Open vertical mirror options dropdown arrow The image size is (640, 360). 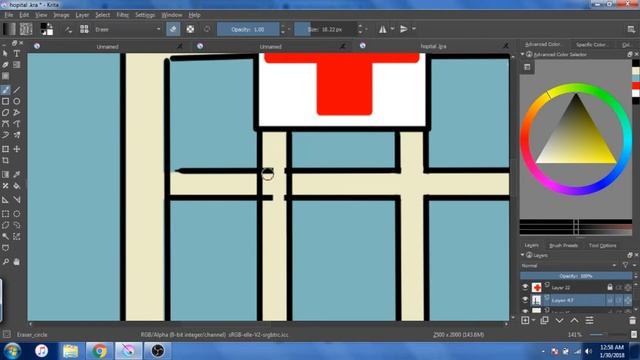(414, 29)
